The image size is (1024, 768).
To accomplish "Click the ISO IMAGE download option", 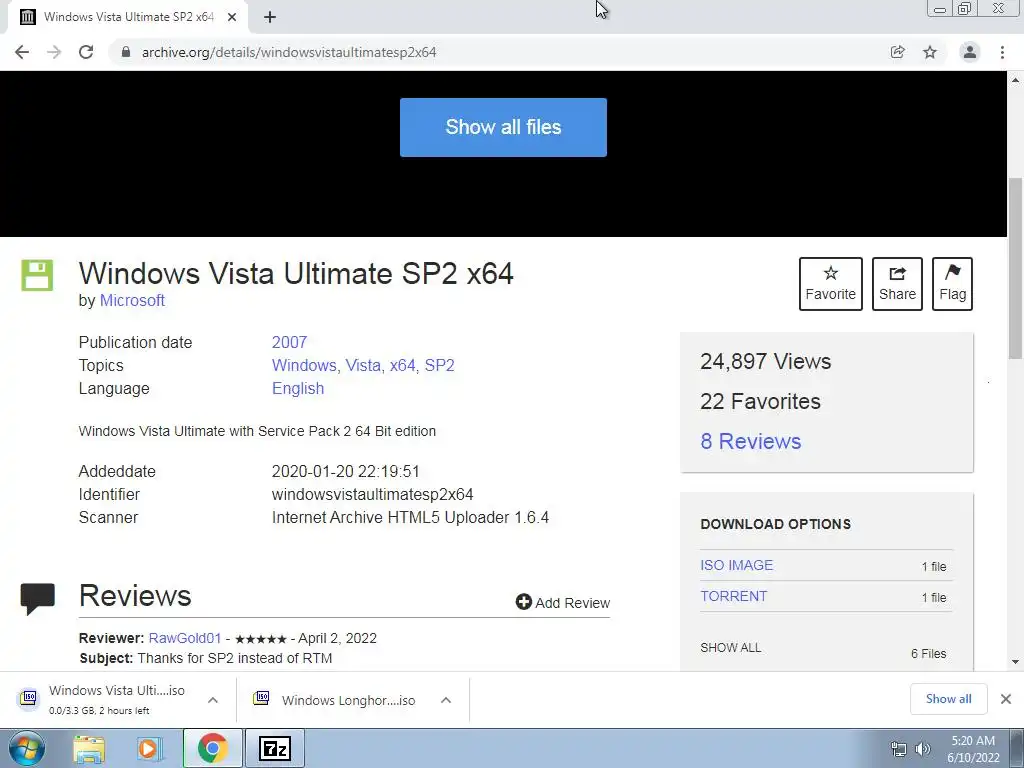I will point(737,566).
